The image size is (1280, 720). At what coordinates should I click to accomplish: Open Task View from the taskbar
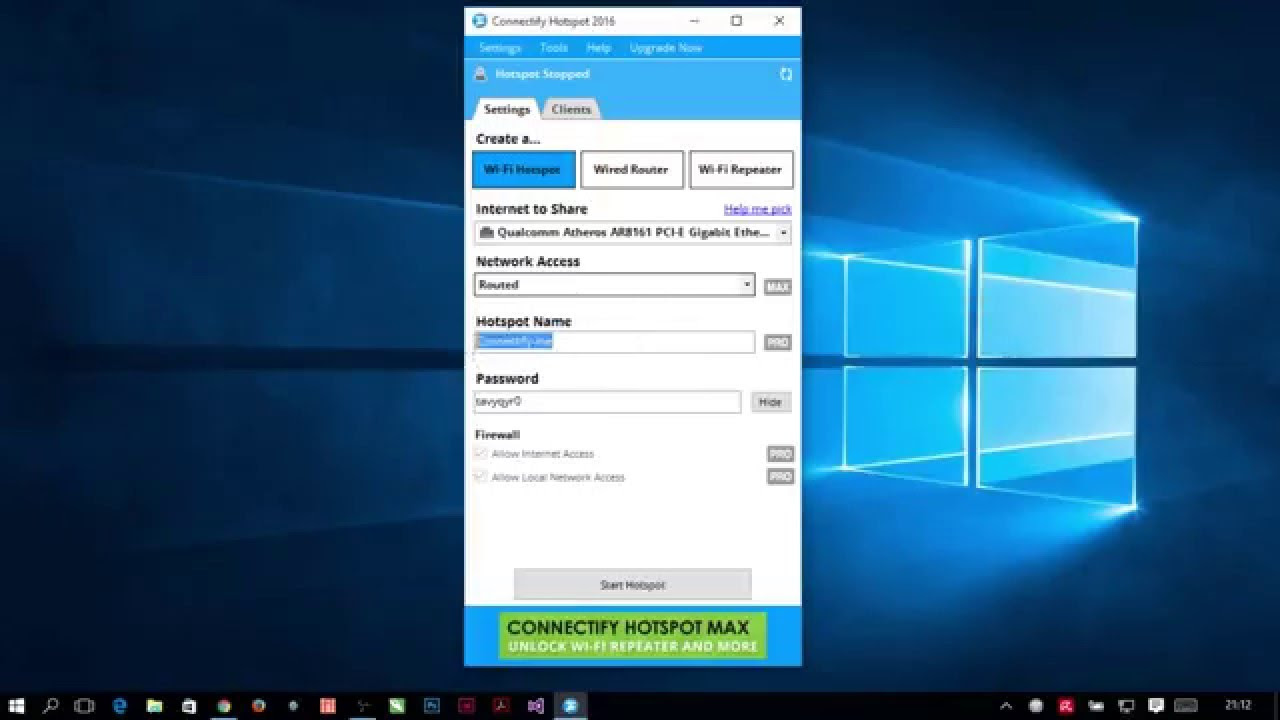(85, 705)
